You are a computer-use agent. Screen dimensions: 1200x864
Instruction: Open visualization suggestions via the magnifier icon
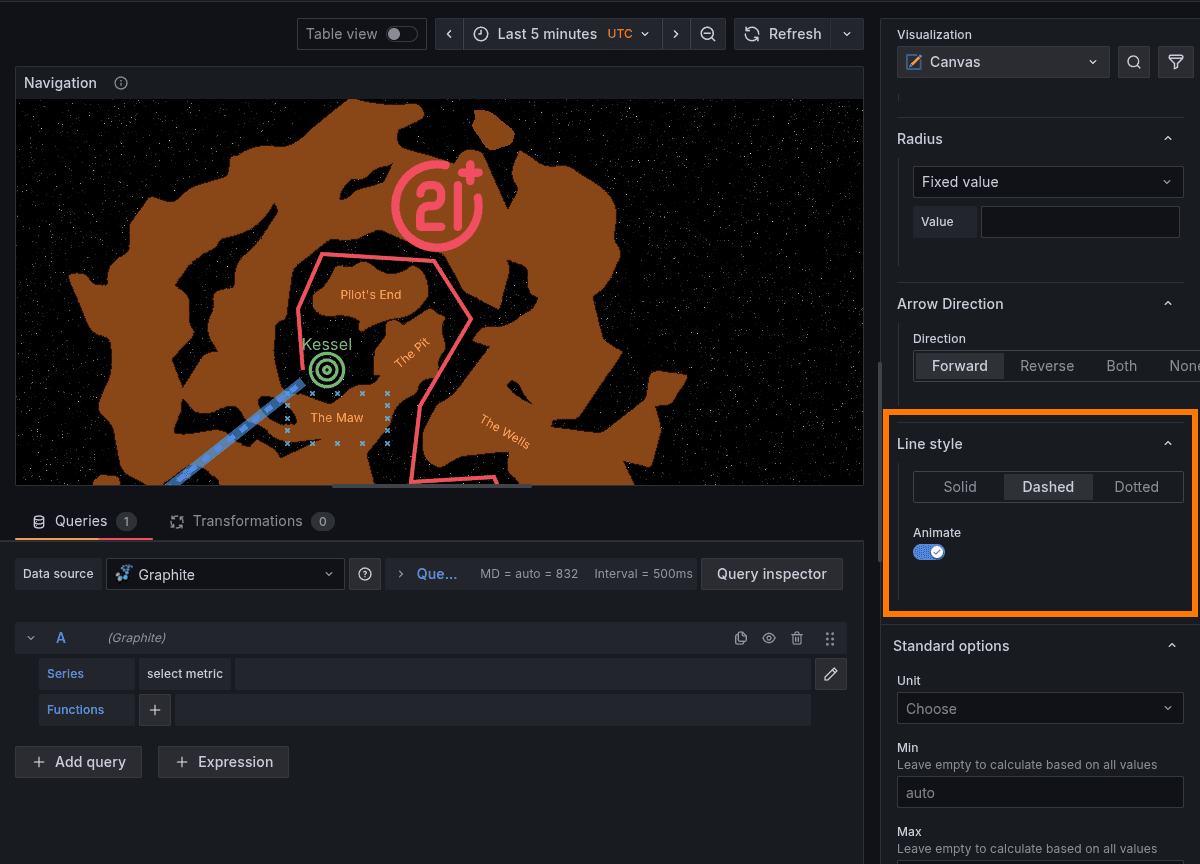[1134, 61]
